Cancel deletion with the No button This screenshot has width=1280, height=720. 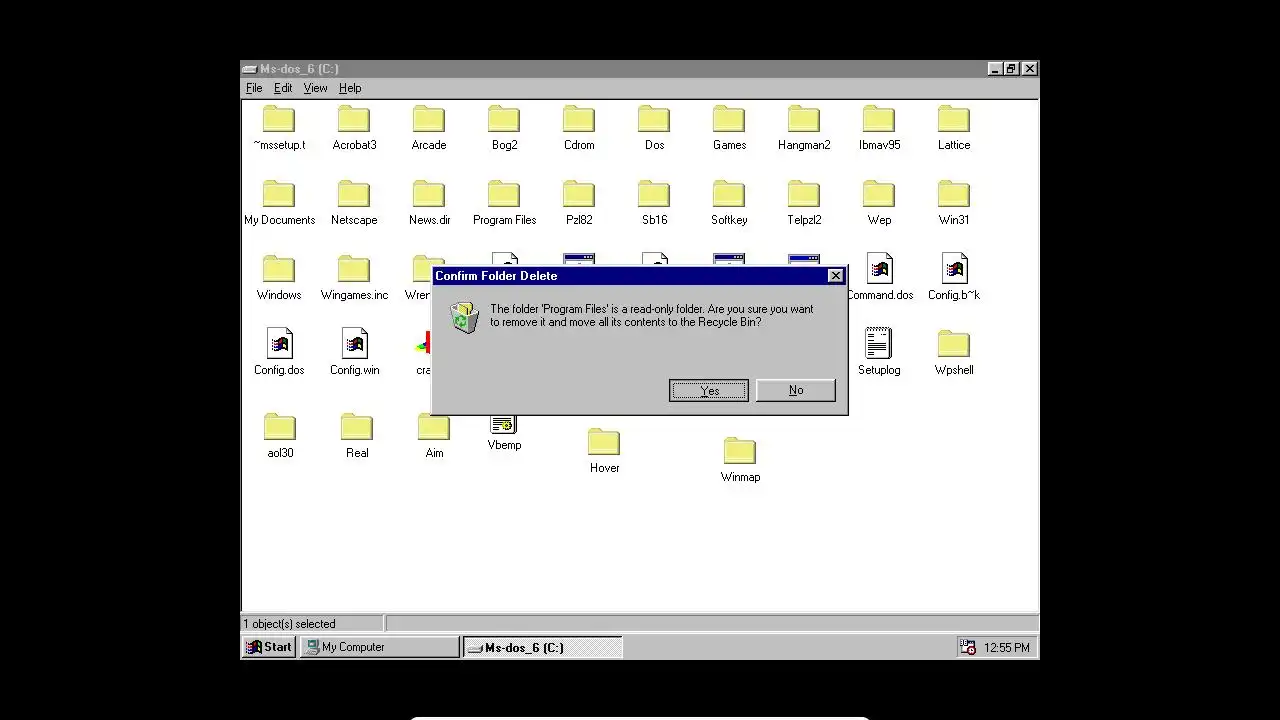(x=796, y=390)
